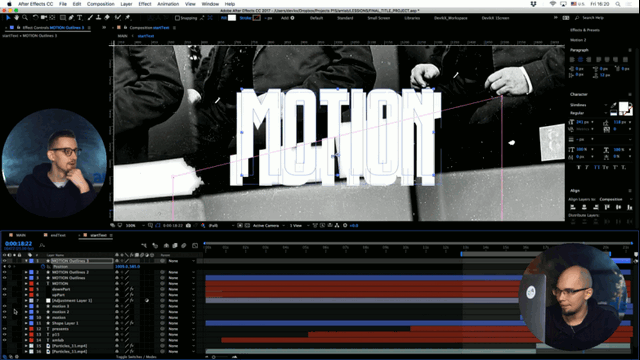
Task: Click the Toggle Switches / Modes button
Action: (x=136, y=357)
